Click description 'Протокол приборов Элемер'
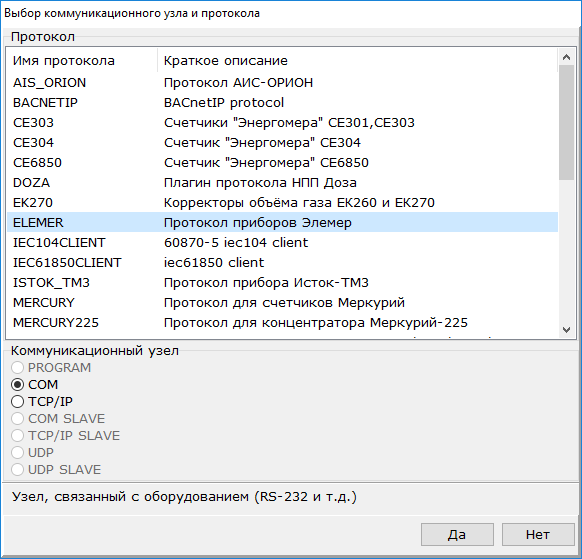 coord(258,223)
